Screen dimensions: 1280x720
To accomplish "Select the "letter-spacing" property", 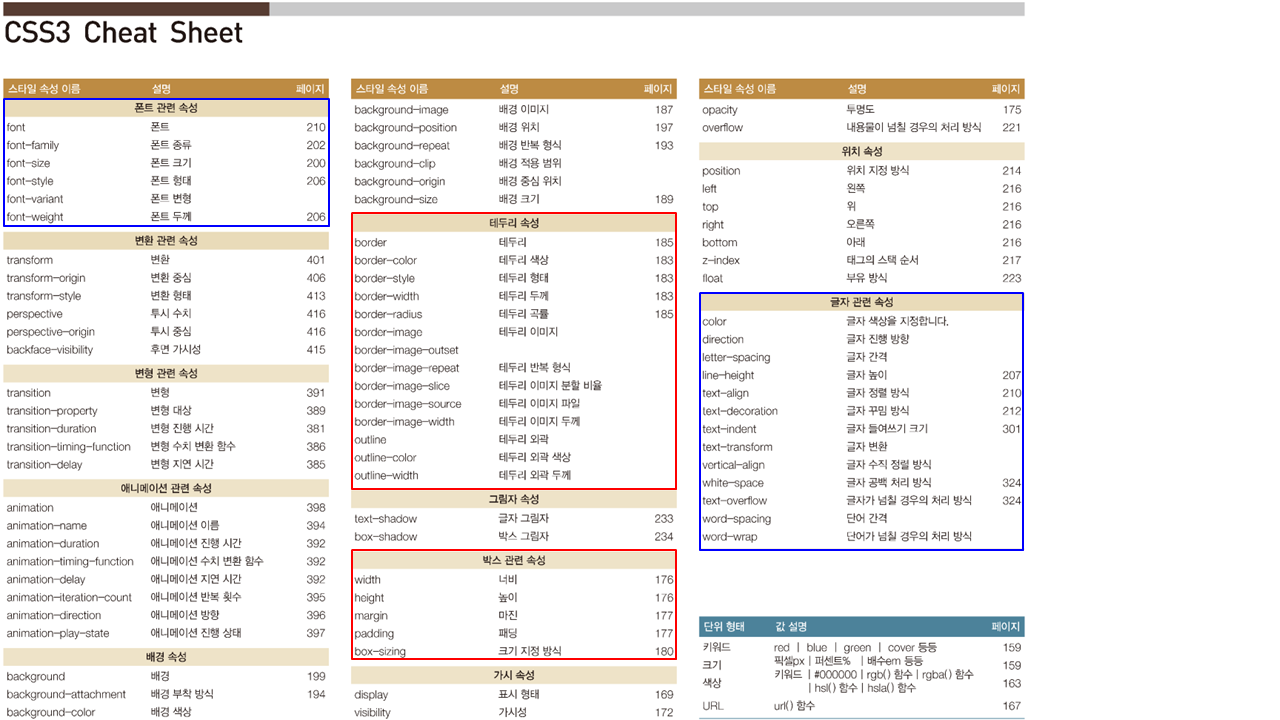I will (x=736, y=358).
